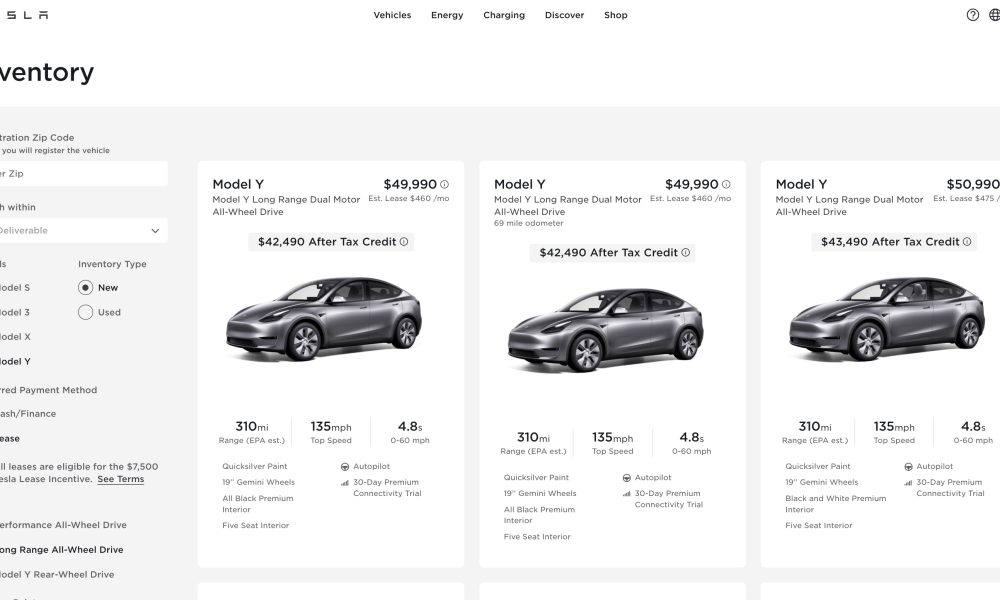The width and height of the screenshot is (1000, 600).
Task: Click first card's Model Y title
Action: coord(238,184)
